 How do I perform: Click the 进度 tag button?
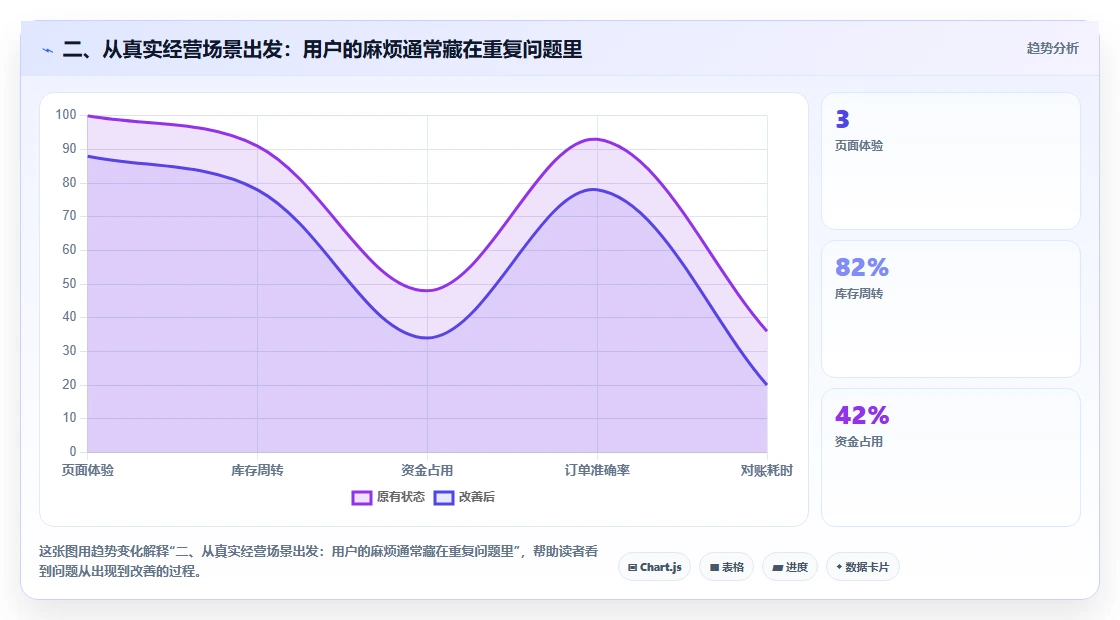click(790, 567)
